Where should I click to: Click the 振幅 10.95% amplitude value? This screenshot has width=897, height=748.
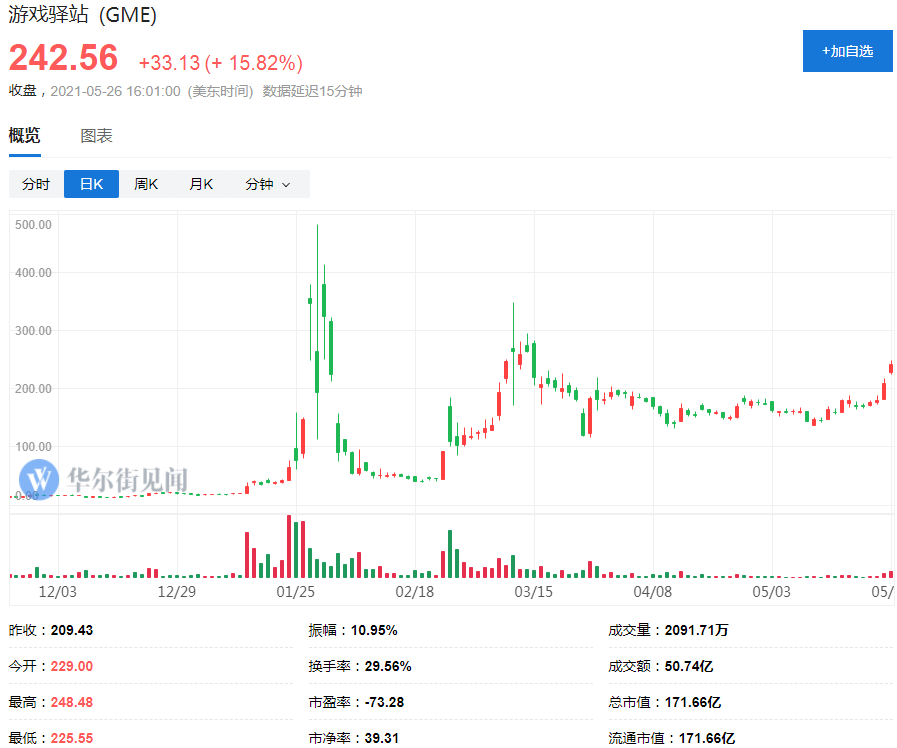click(374, 630)
